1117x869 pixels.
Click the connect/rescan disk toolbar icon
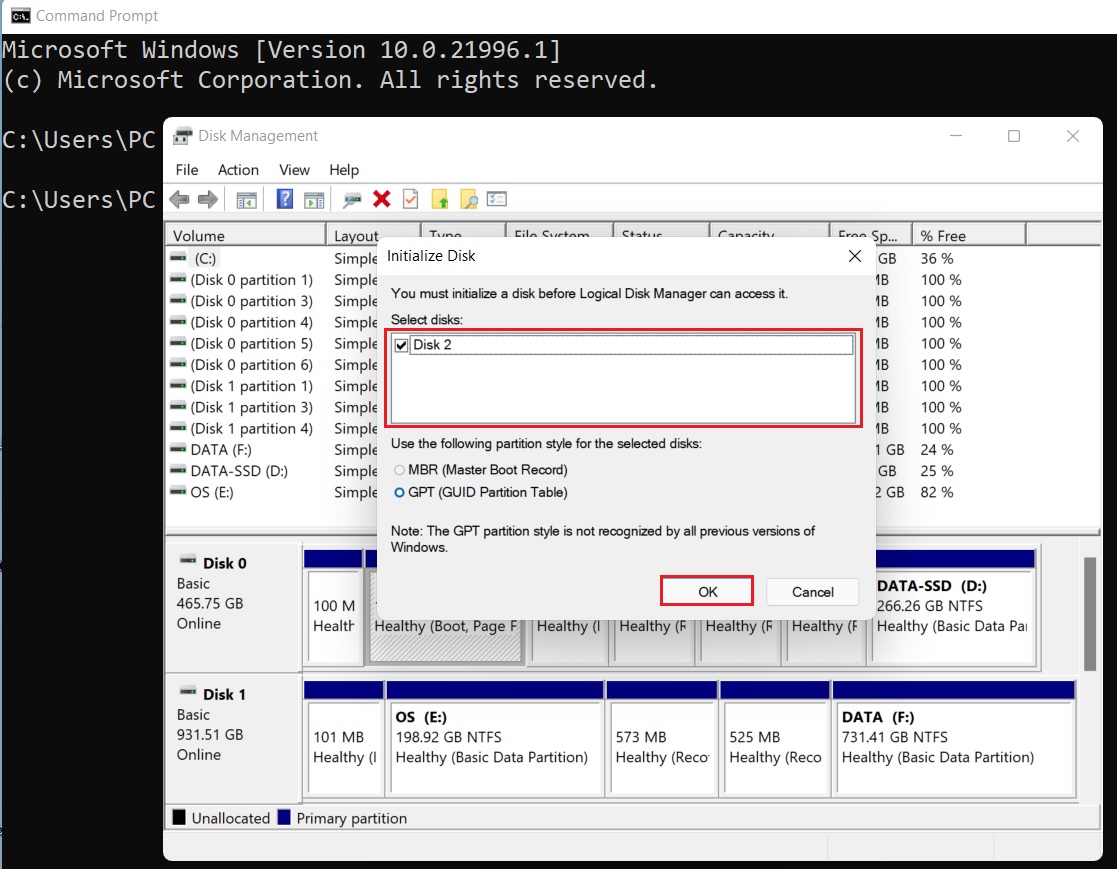click(352, 200)
